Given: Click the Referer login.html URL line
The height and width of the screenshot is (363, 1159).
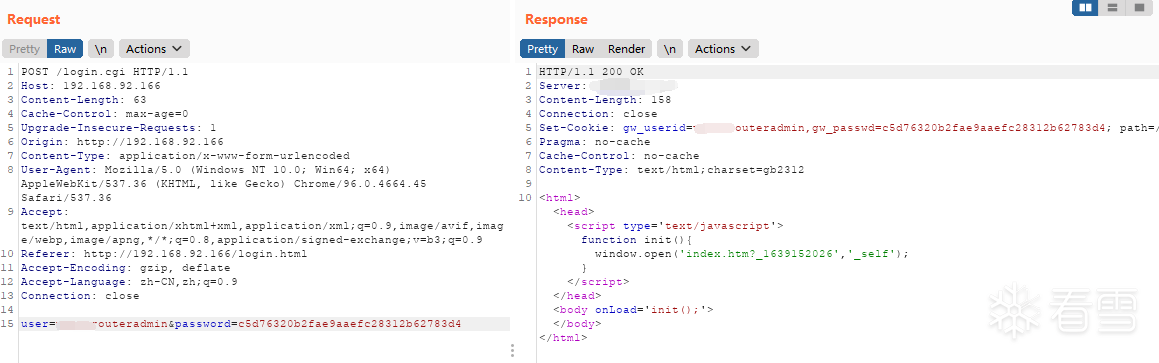Looking at the screenshot, I should [164, 254].
